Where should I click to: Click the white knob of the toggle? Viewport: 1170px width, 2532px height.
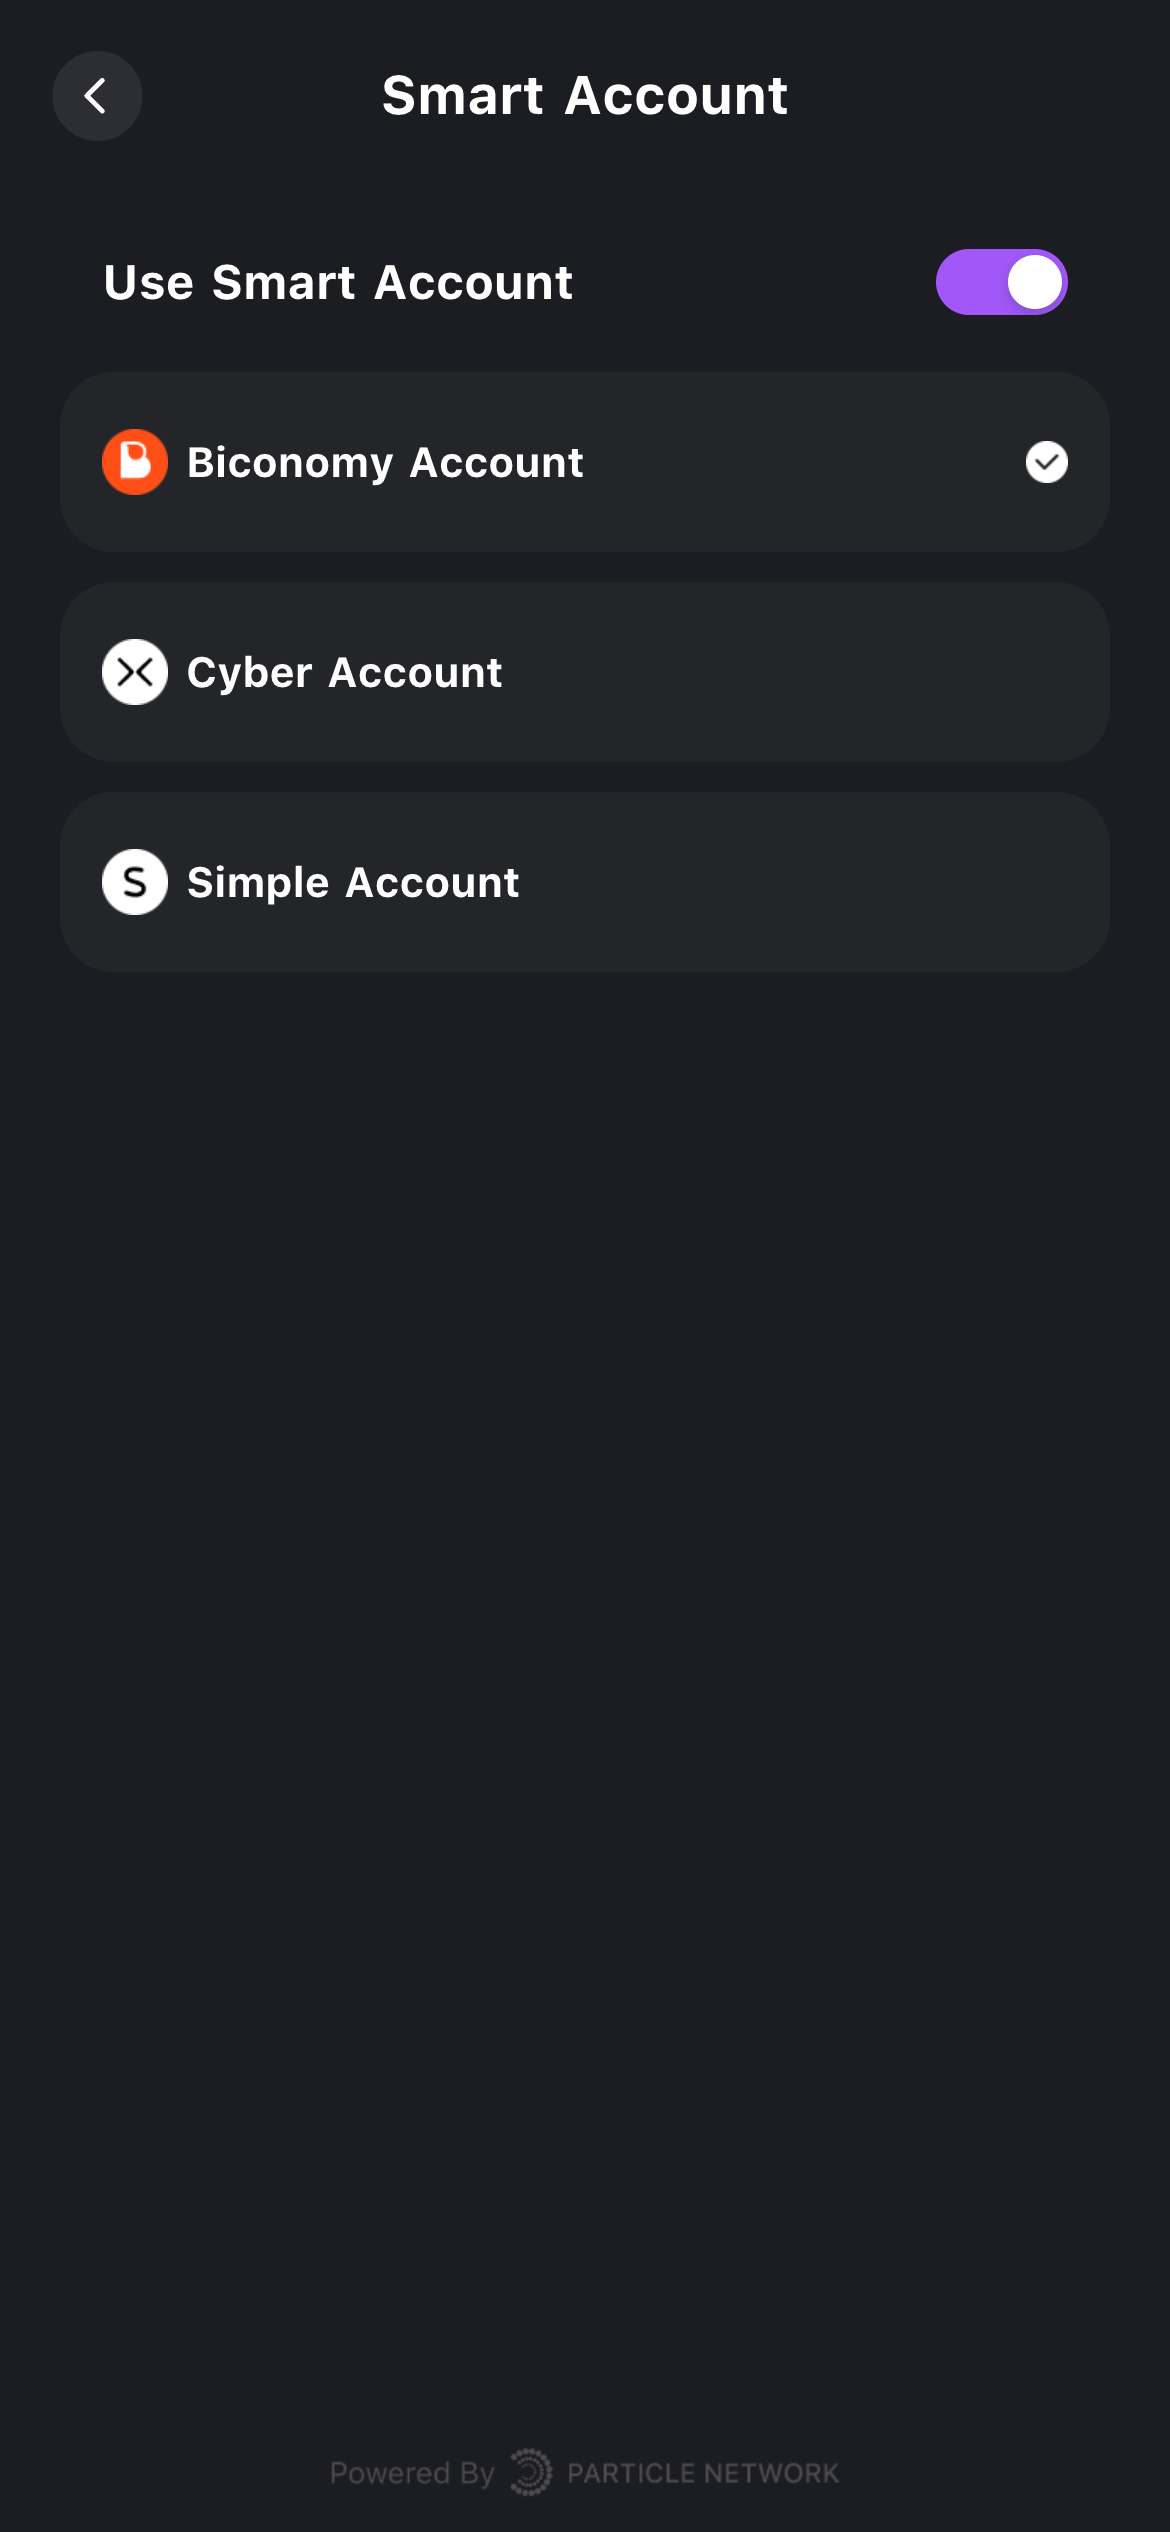tap(1035, 282)
